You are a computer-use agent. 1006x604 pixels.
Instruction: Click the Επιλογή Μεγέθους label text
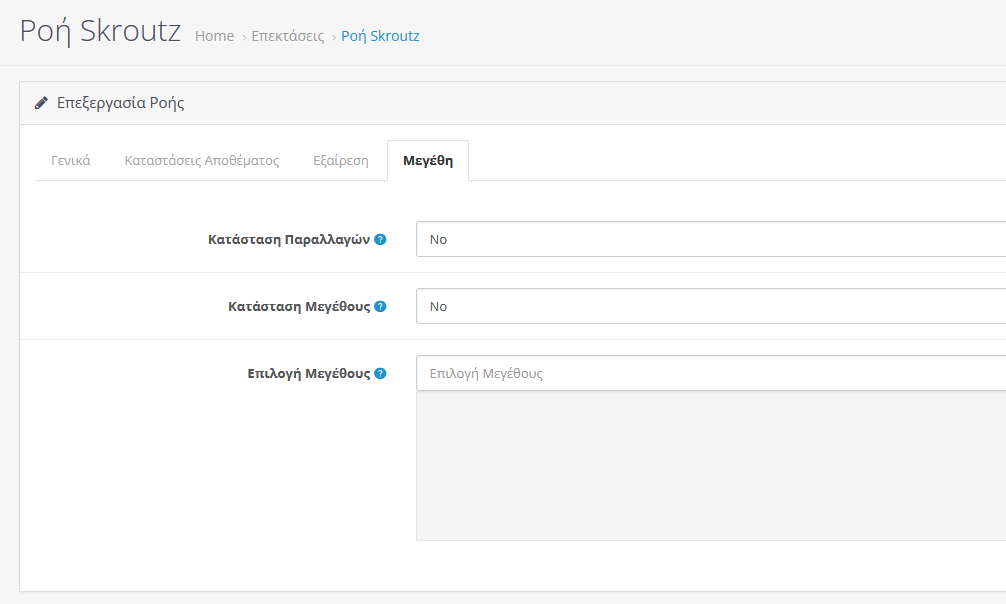coord(309,374)
